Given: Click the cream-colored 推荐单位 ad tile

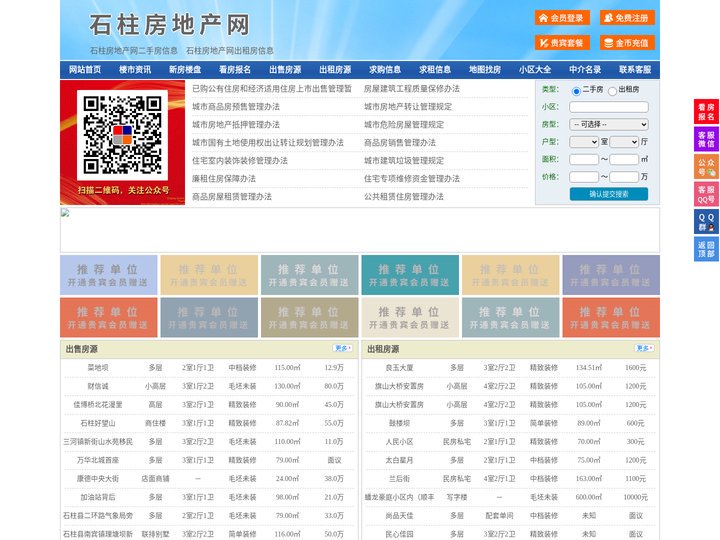Looking at the screenshot, I should click(410, 318).
